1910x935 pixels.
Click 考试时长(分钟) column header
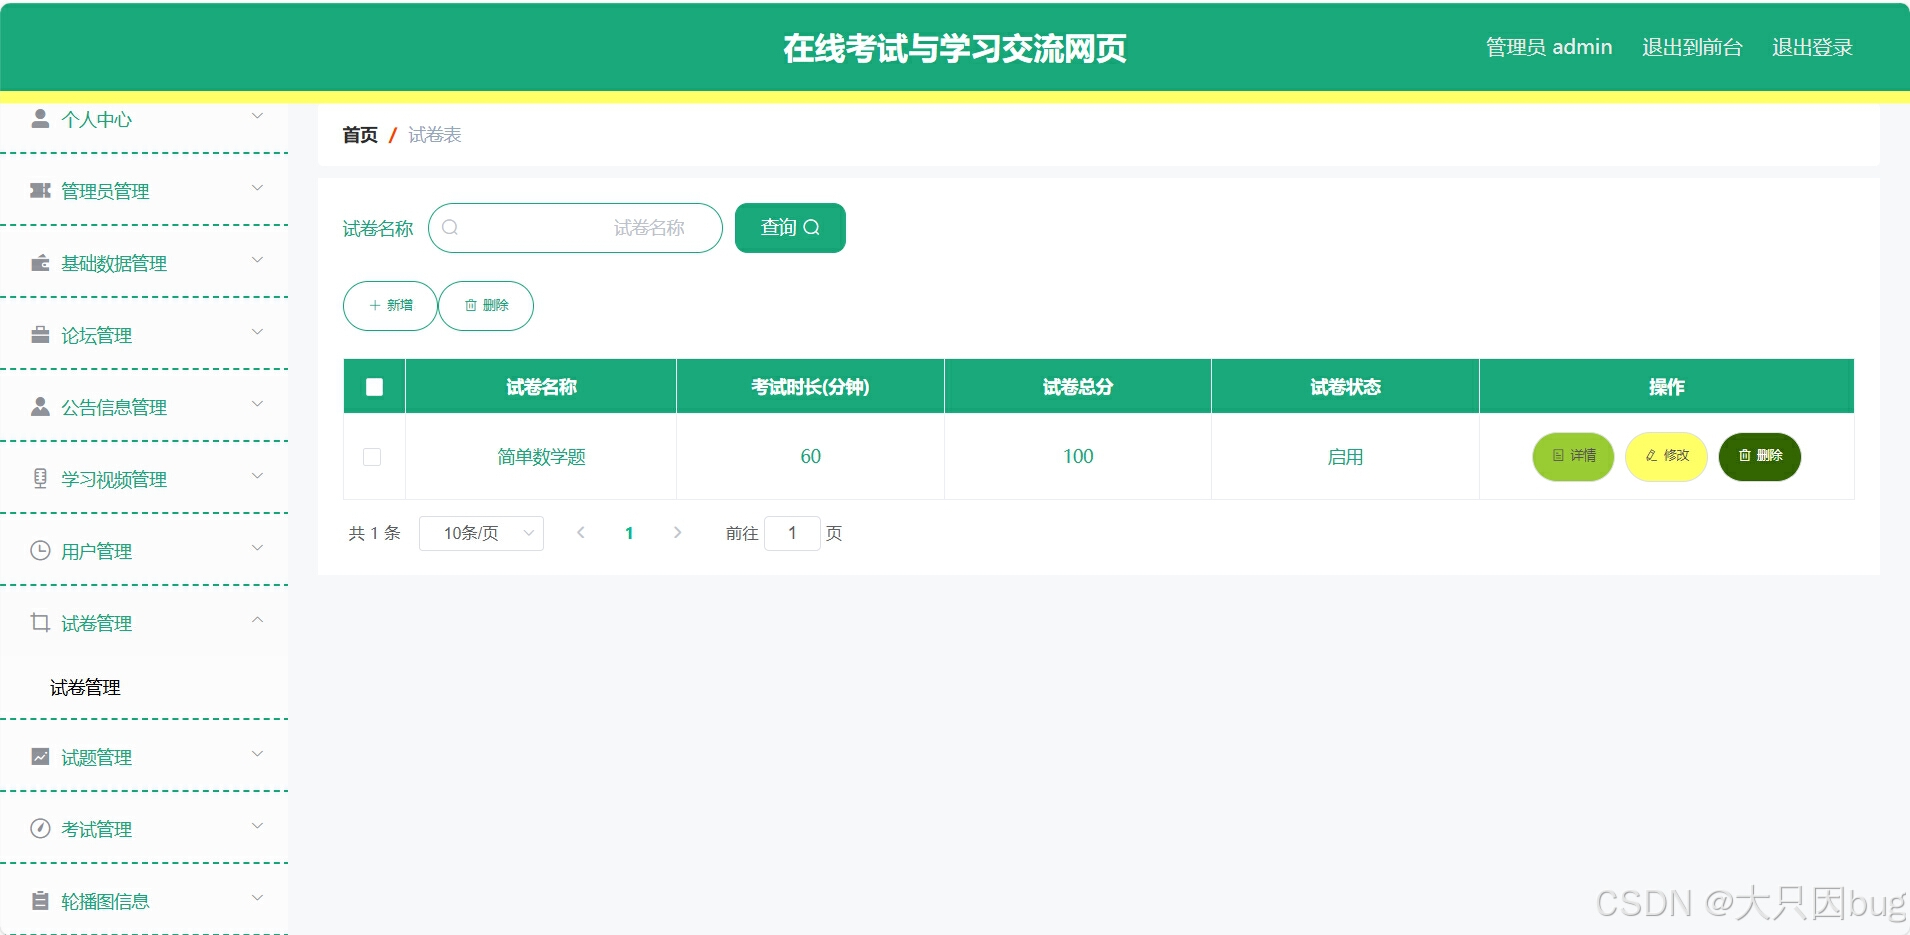(x=810, y=387)
